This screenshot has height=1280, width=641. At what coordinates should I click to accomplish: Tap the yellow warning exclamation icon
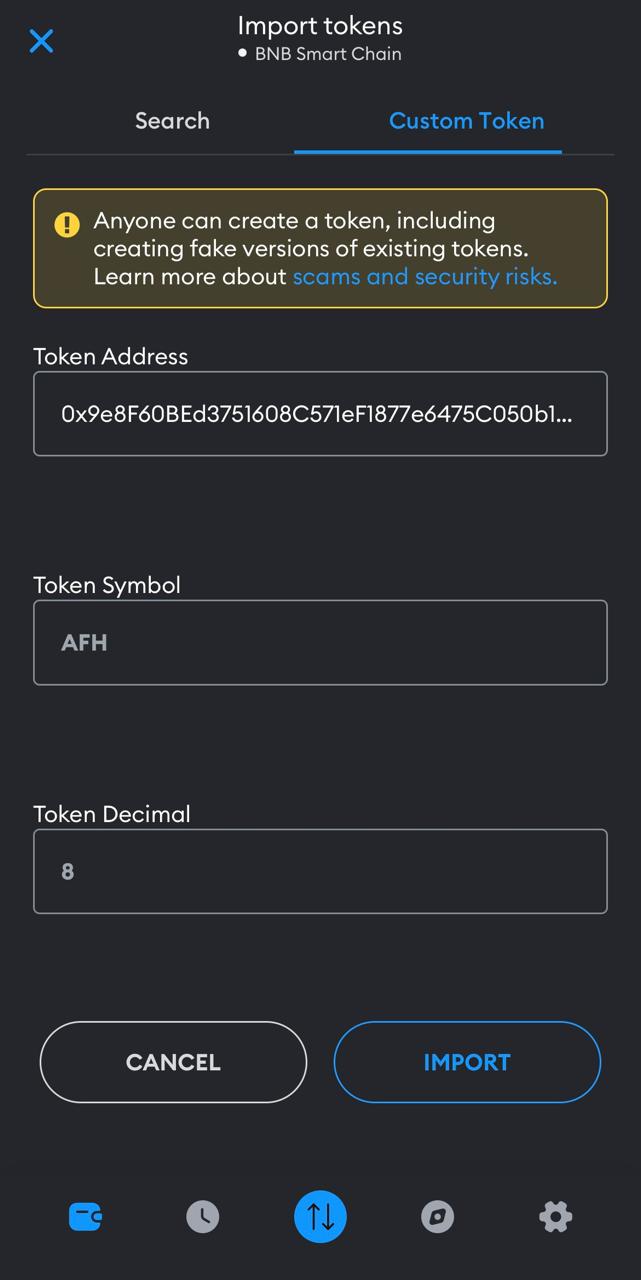(67, 224)
